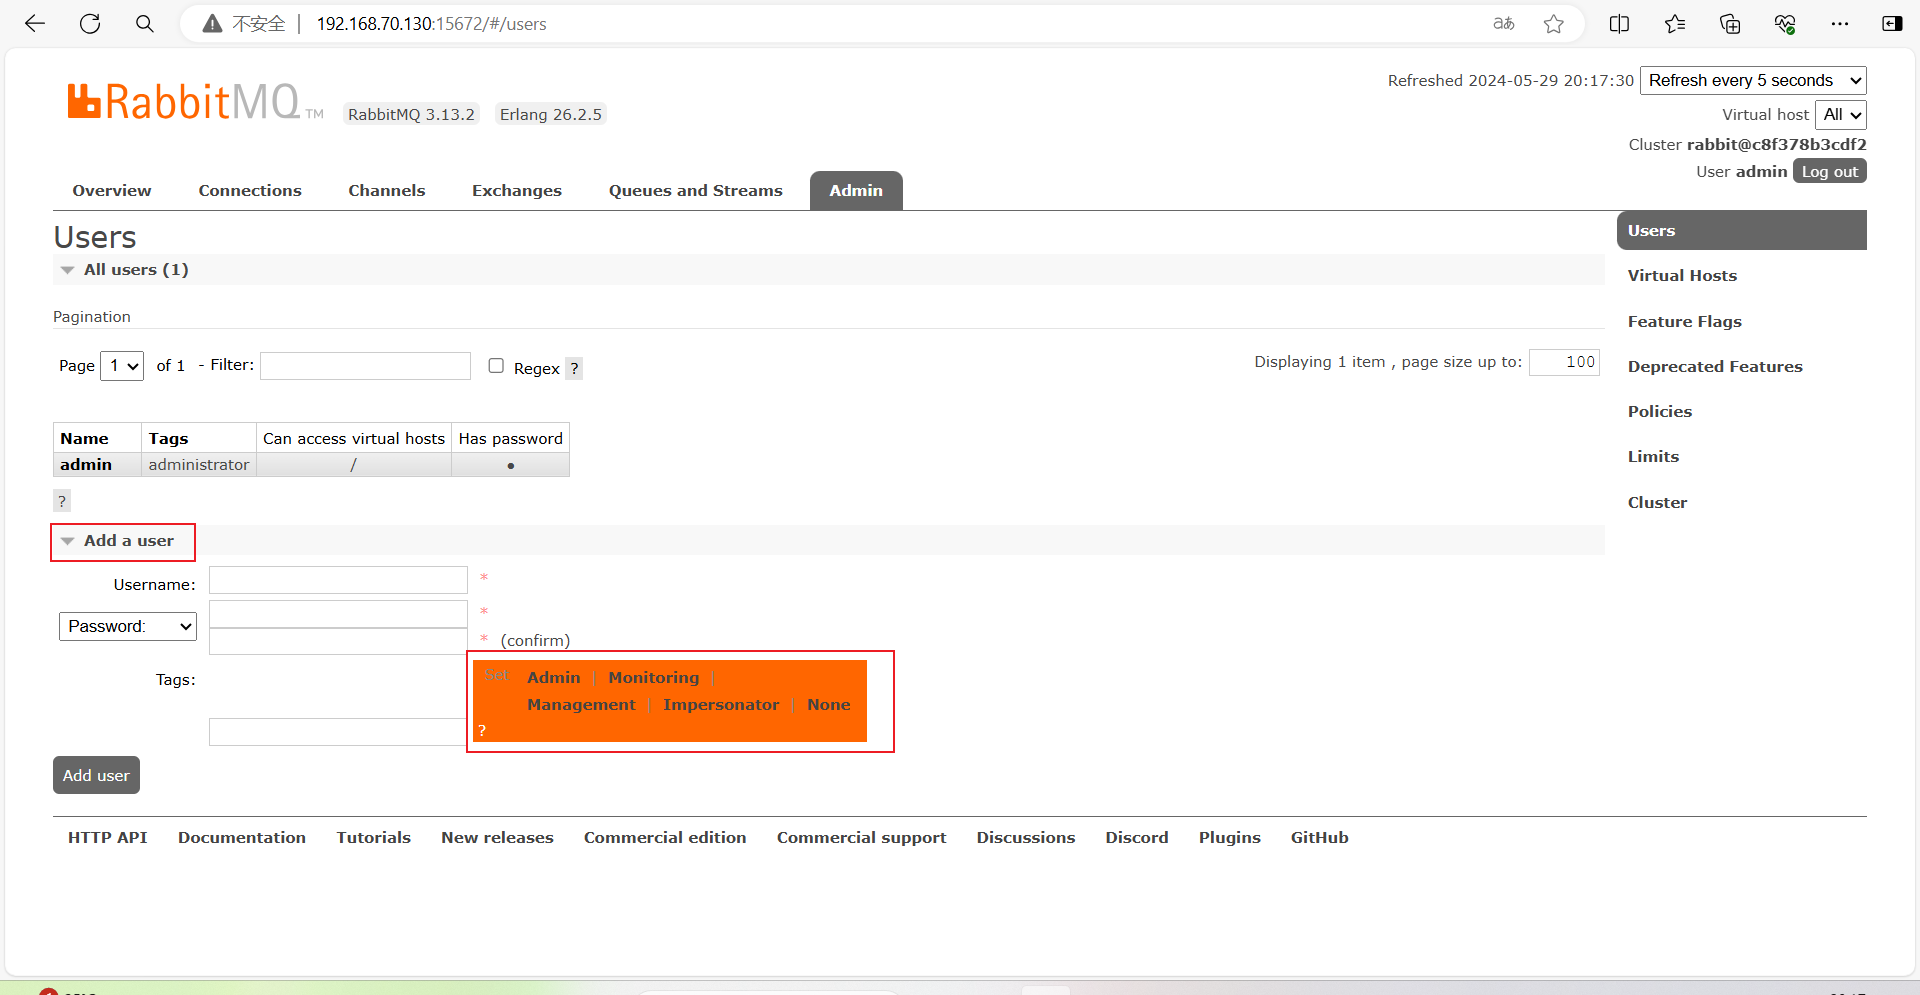
Task: Open the refresh interval dropdown
Action: coord(1753,80)
